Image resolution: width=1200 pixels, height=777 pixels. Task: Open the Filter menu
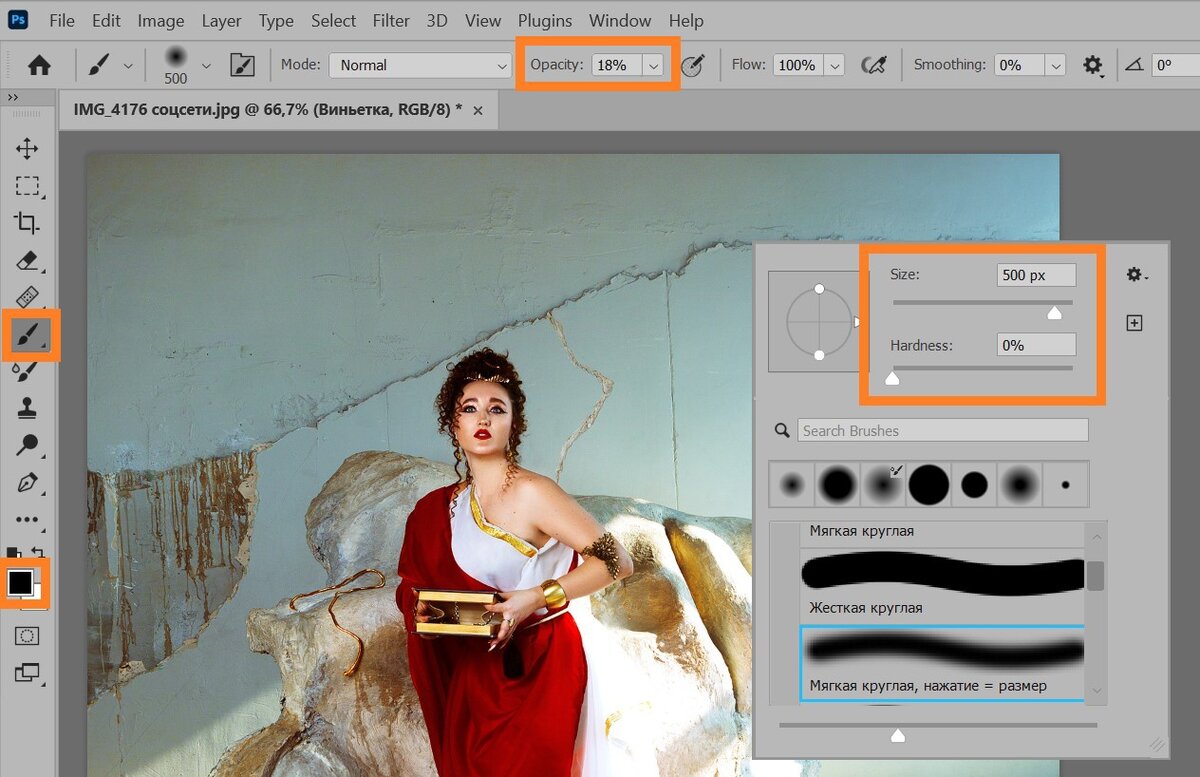(x=391, y=20)
